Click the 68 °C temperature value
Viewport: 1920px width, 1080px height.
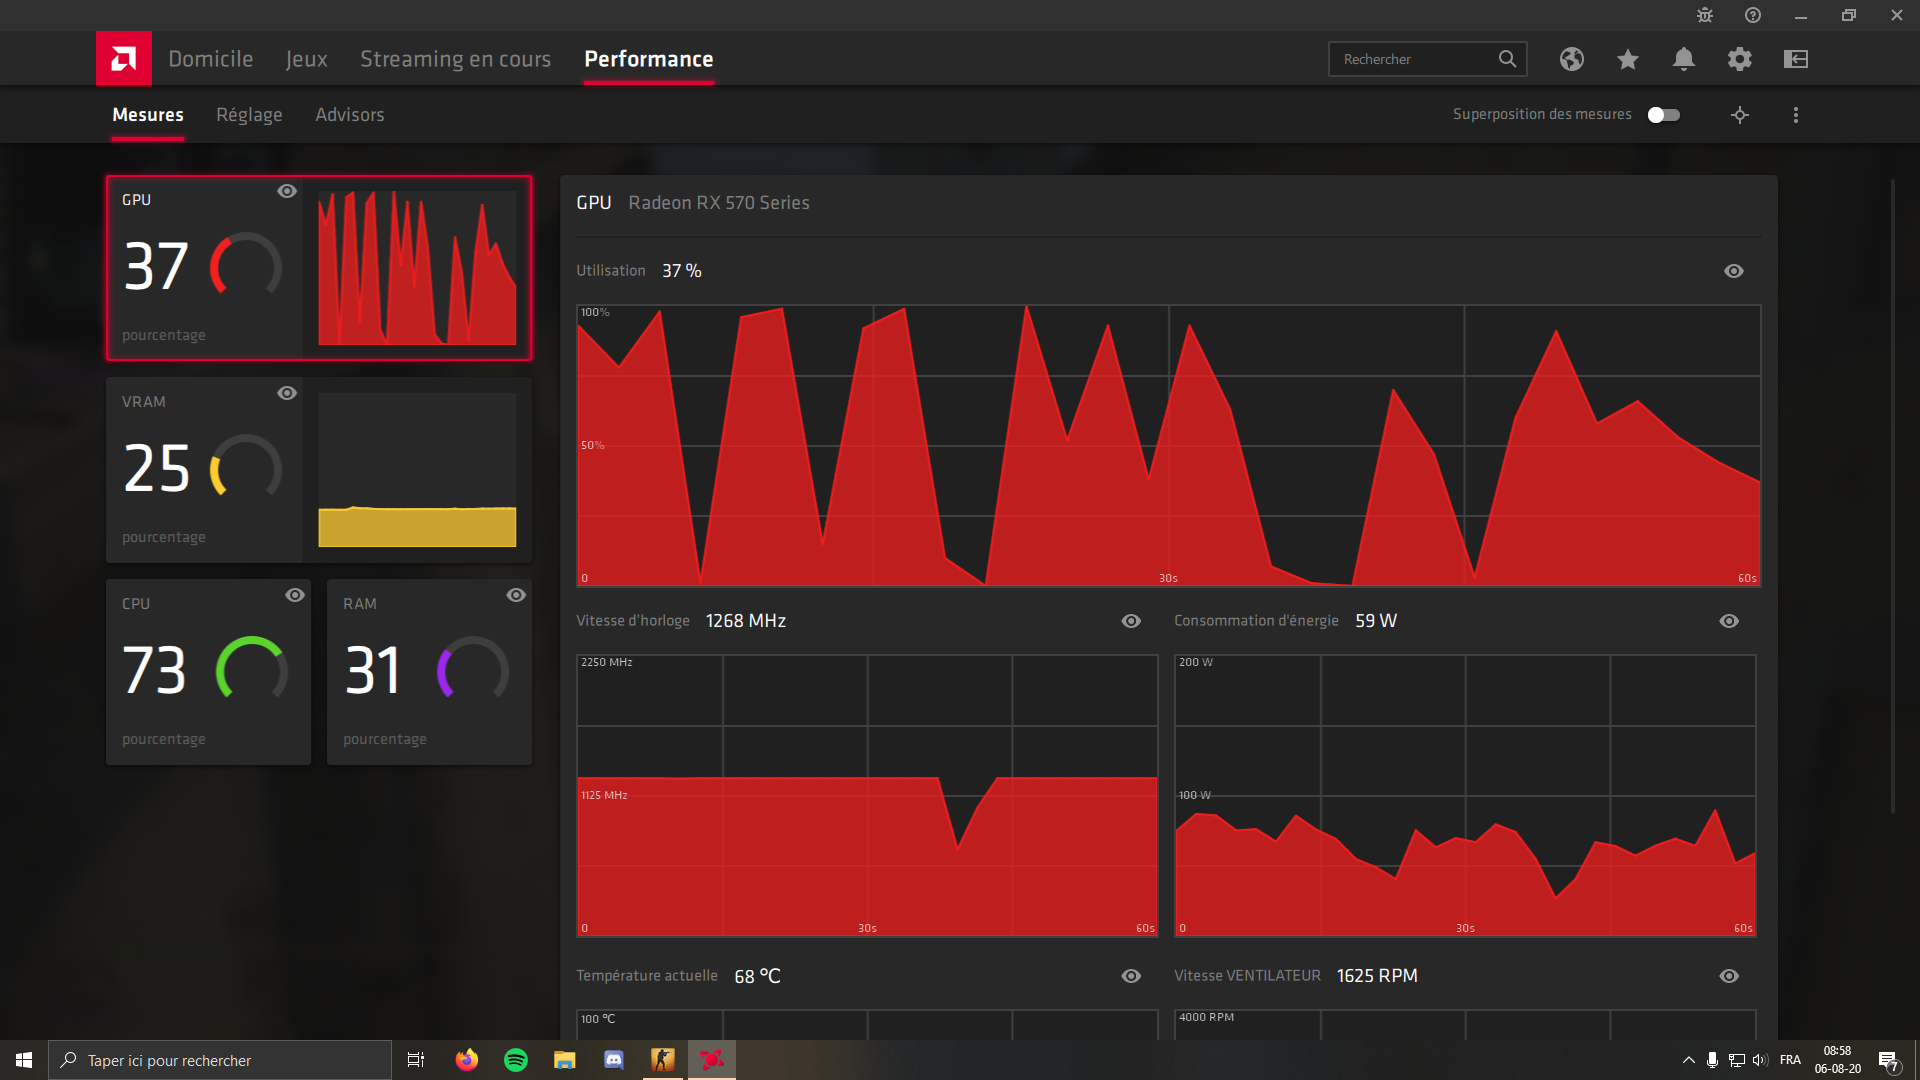pyautogui.click(x=757, y=976)
